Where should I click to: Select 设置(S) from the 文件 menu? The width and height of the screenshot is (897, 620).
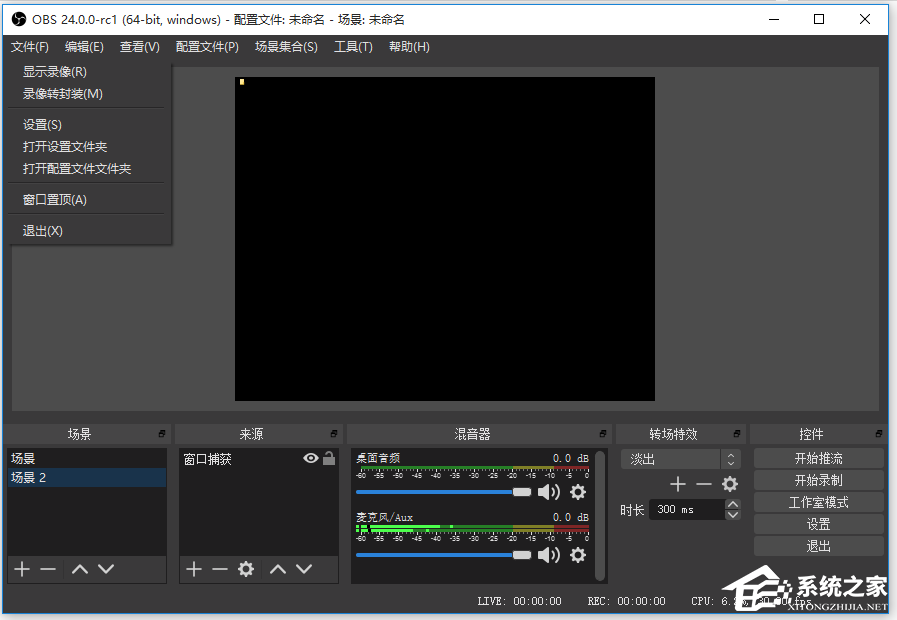pos(42,124)
